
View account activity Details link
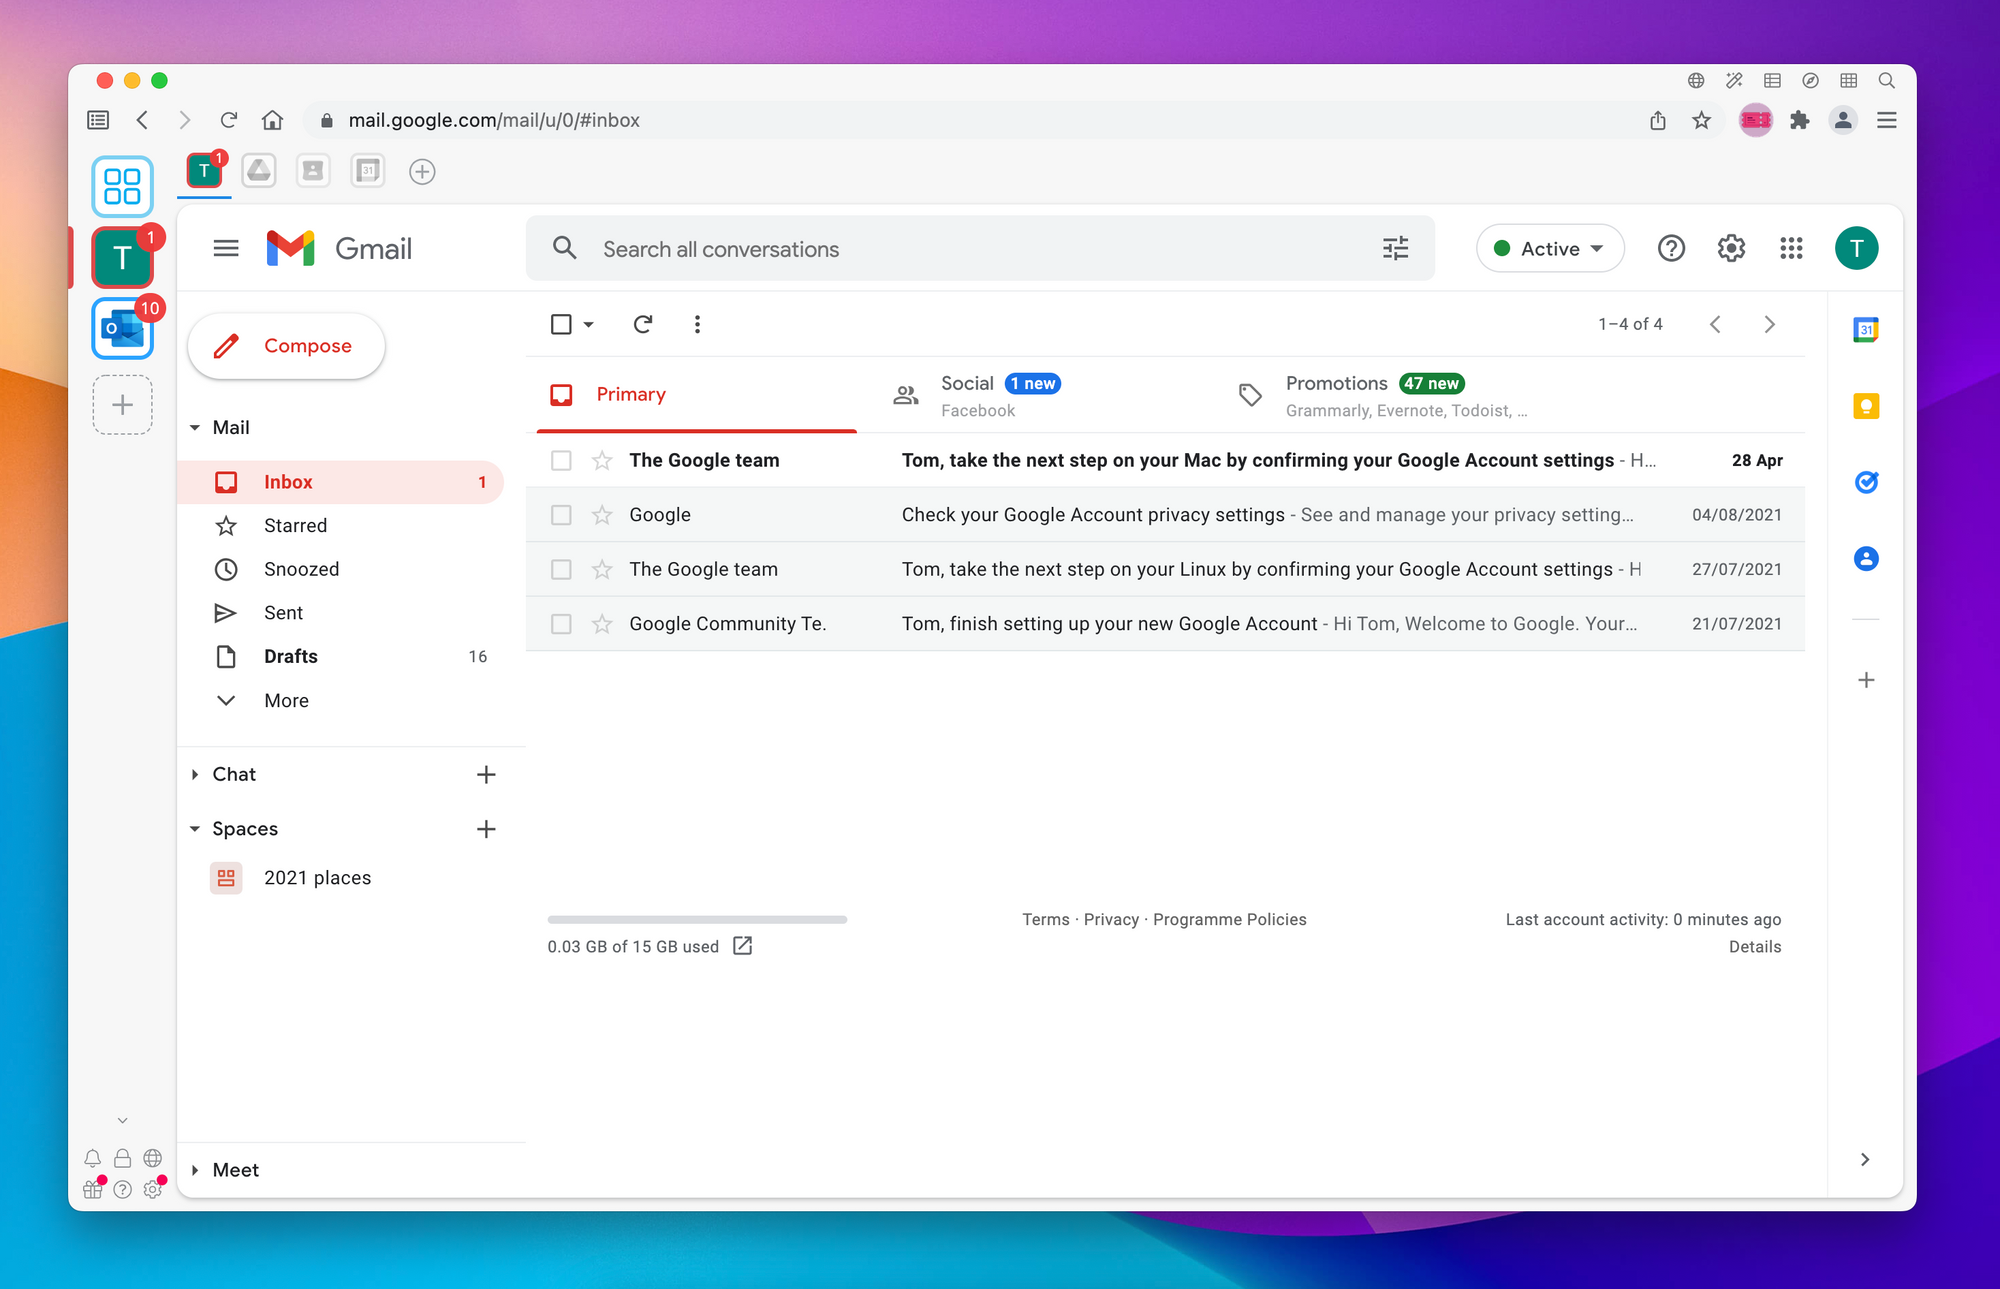1755,946
